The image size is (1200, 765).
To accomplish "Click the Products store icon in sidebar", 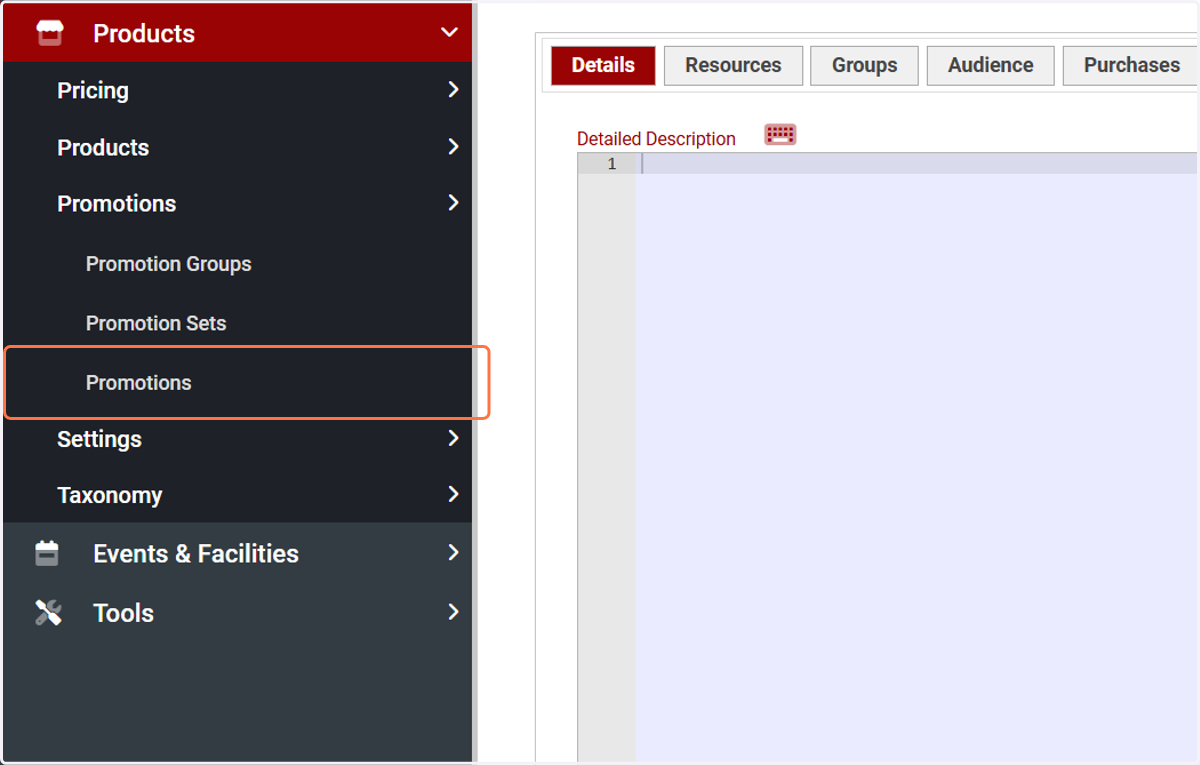I will point(49,33).
